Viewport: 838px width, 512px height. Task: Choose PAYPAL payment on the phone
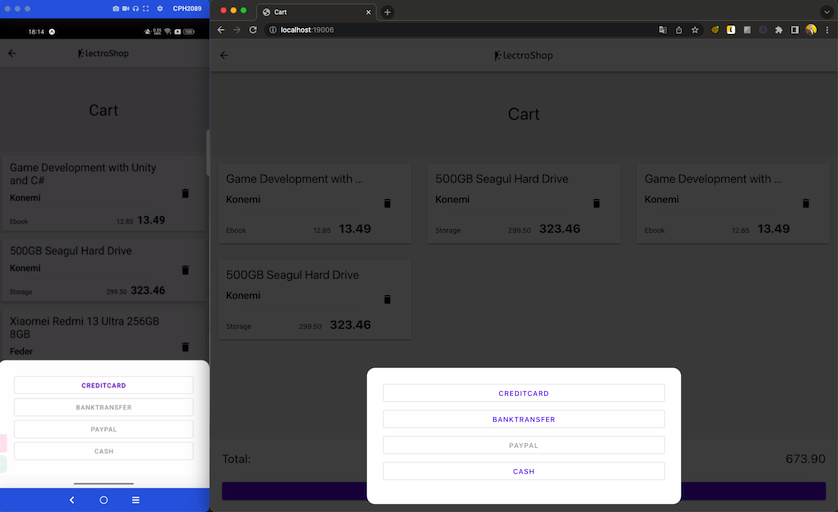click(x=104, y=429)
